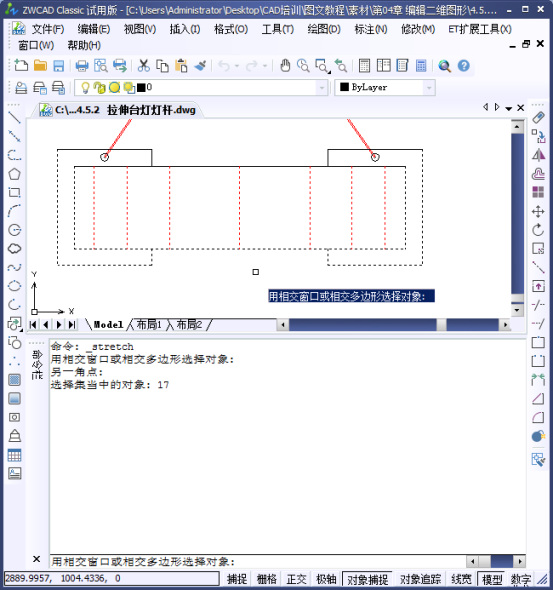Select the Erase tool
This screenshot has width=554, height=590.
pyautogui.click(x=538, y=118)
